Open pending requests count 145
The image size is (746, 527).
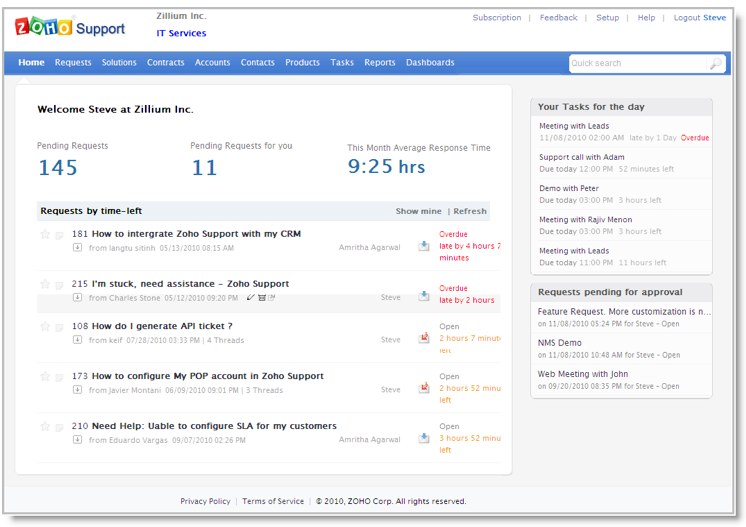(x=58, y=167)
